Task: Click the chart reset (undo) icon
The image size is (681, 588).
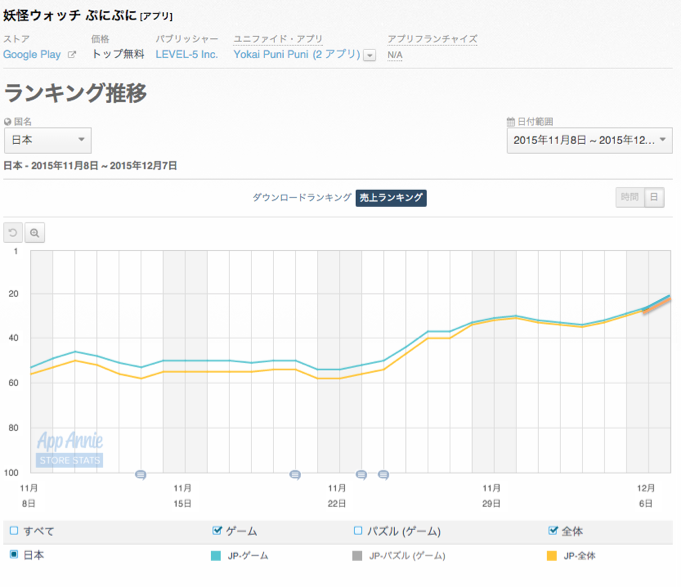Action: point(14,233)
